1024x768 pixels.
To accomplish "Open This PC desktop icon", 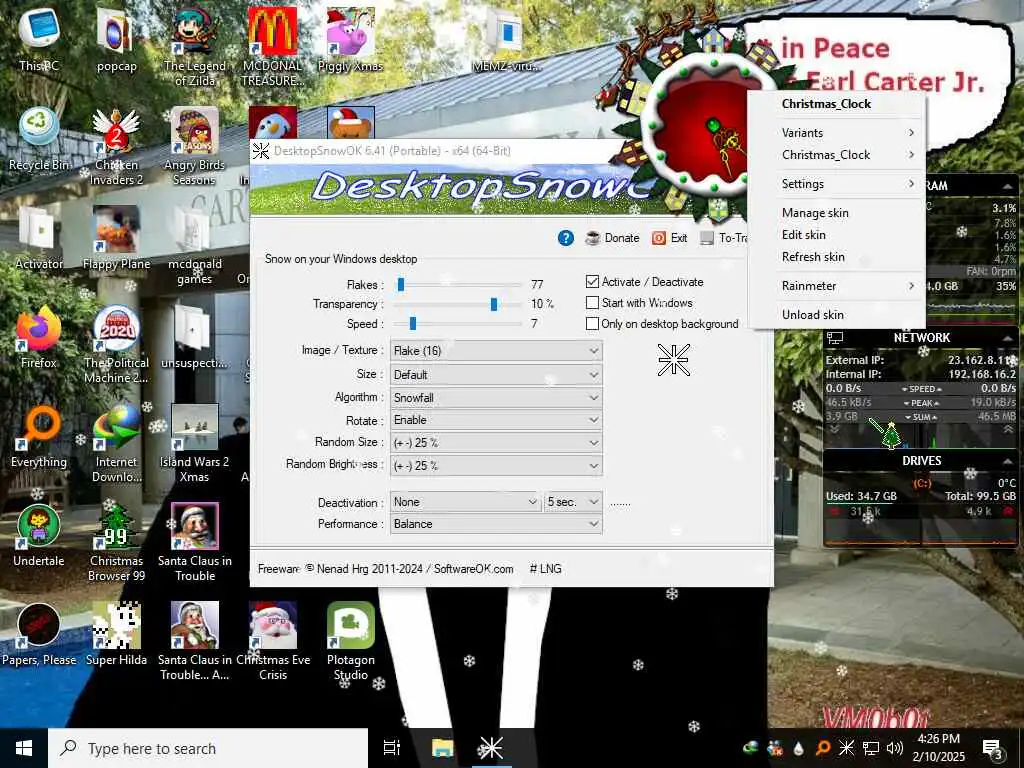I will (x=39, y=38).
